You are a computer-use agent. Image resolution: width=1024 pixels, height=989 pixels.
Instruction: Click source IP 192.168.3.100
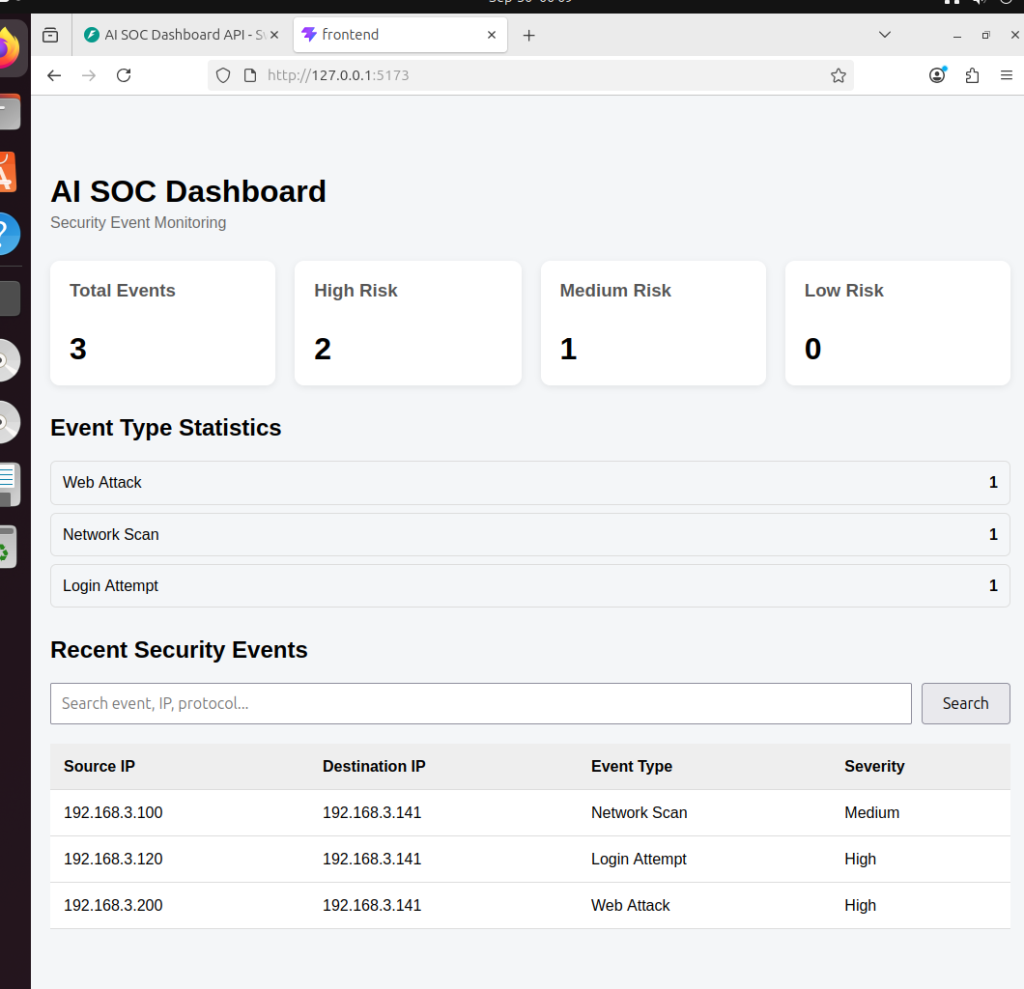113,813
